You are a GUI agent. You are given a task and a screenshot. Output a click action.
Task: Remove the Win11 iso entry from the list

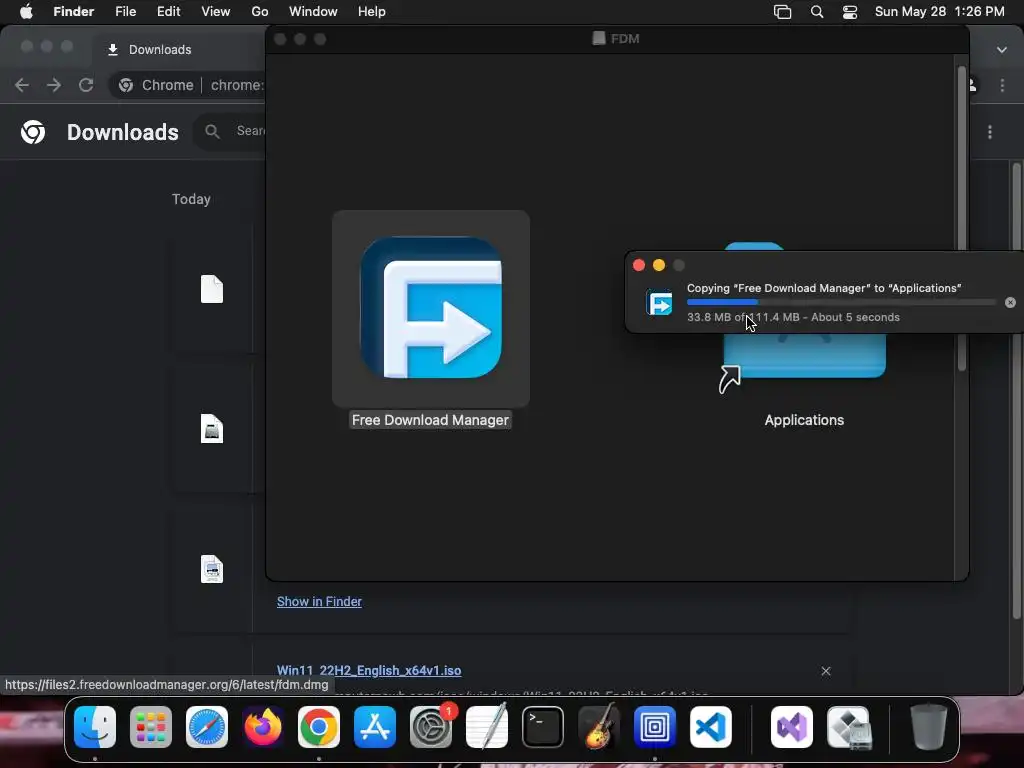[825, 671]
